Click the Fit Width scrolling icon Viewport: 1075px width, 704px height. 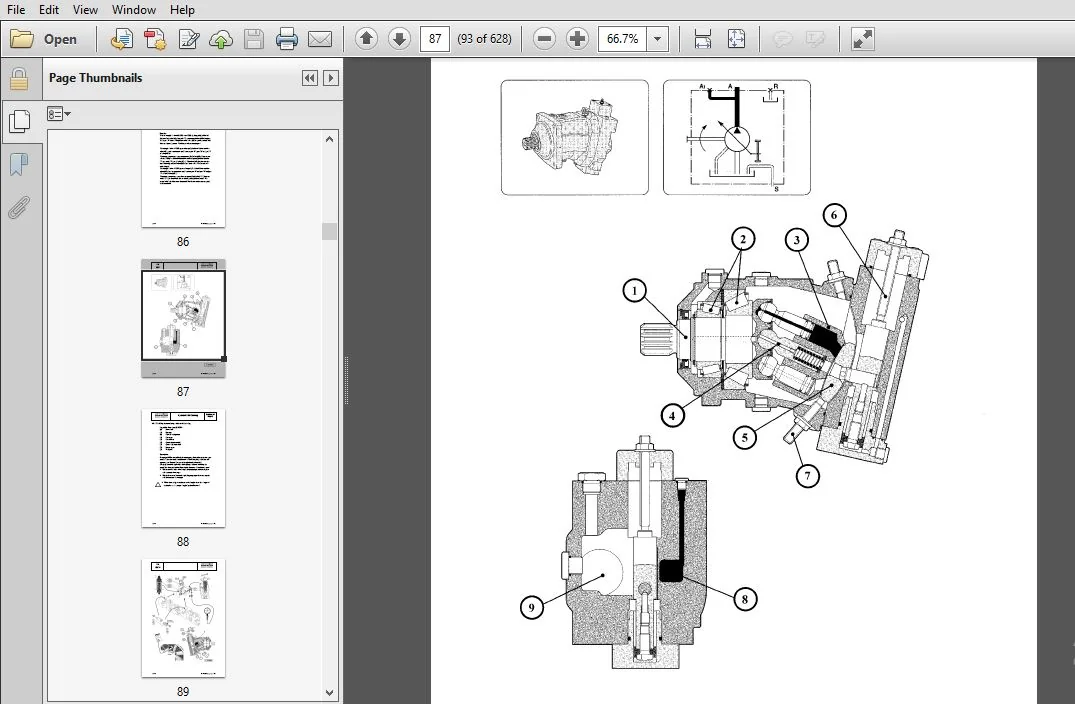click(703, 39)
